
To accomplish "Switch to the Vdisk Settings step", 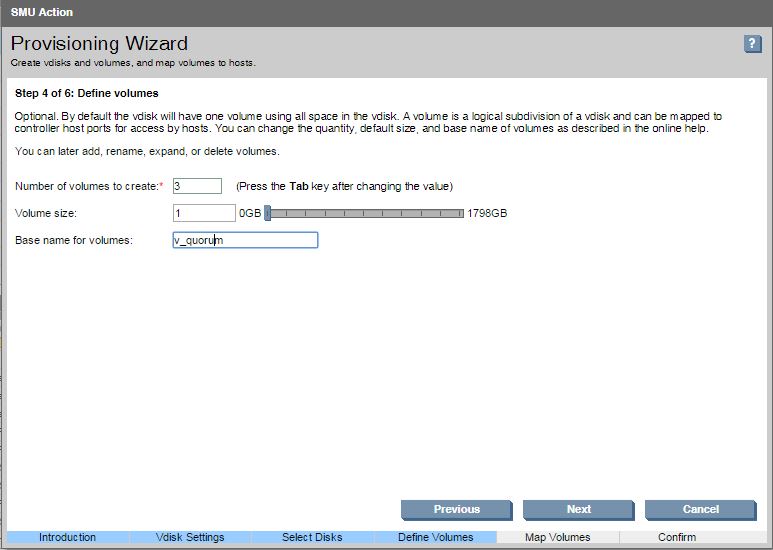I will coord(190,537).
